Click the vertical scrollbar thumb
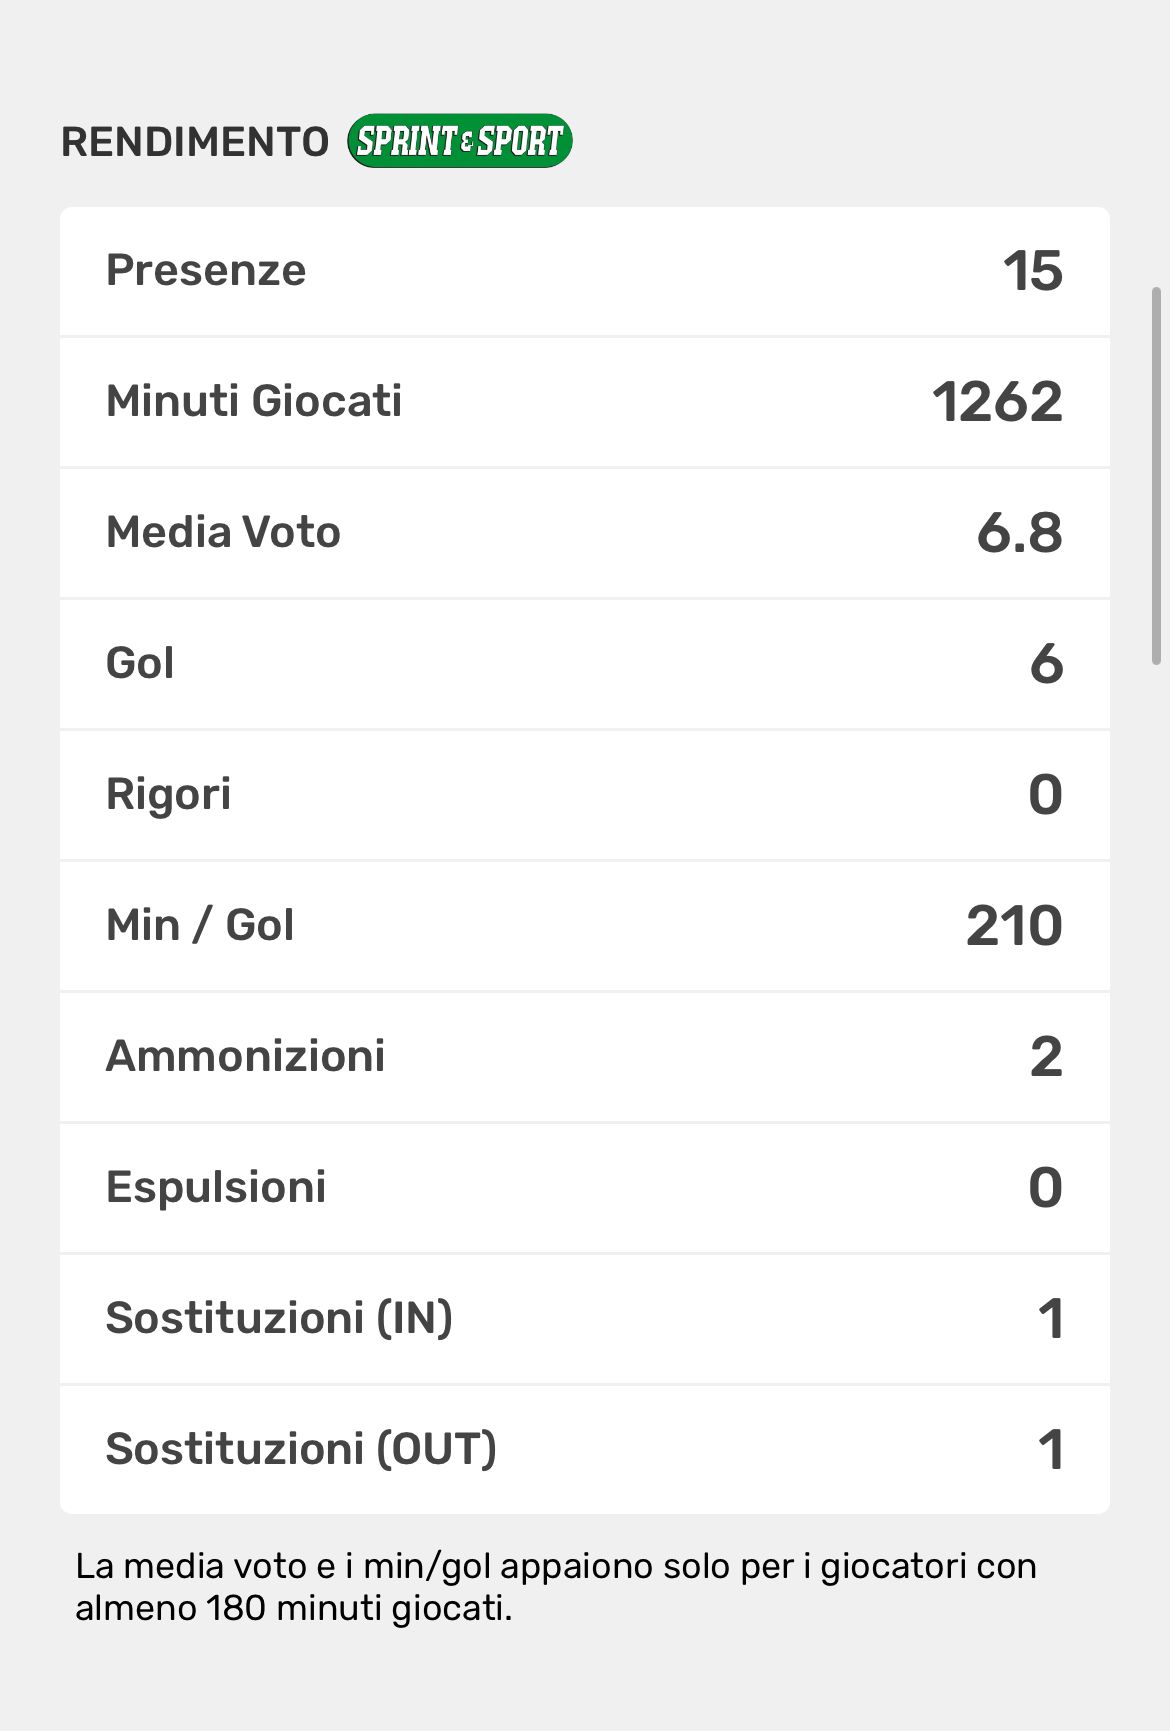Image resolution: width=1170 pixels, height=1731 pixels. coord(1156,475)
